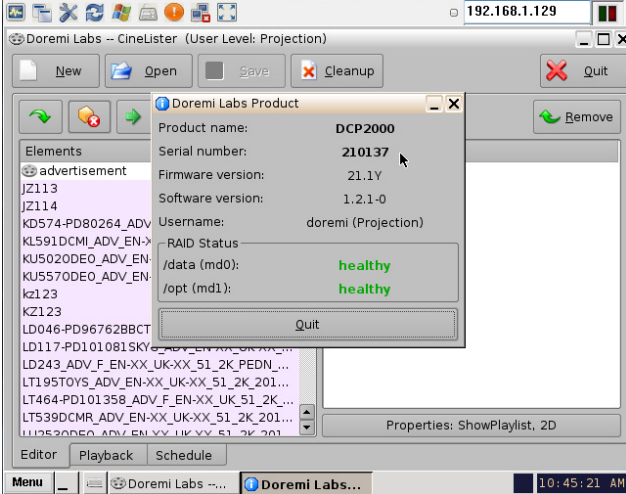Click the green curved arrow refresh button
The height and width of the screenshot is (494, 626).
[x=41, y=117]
